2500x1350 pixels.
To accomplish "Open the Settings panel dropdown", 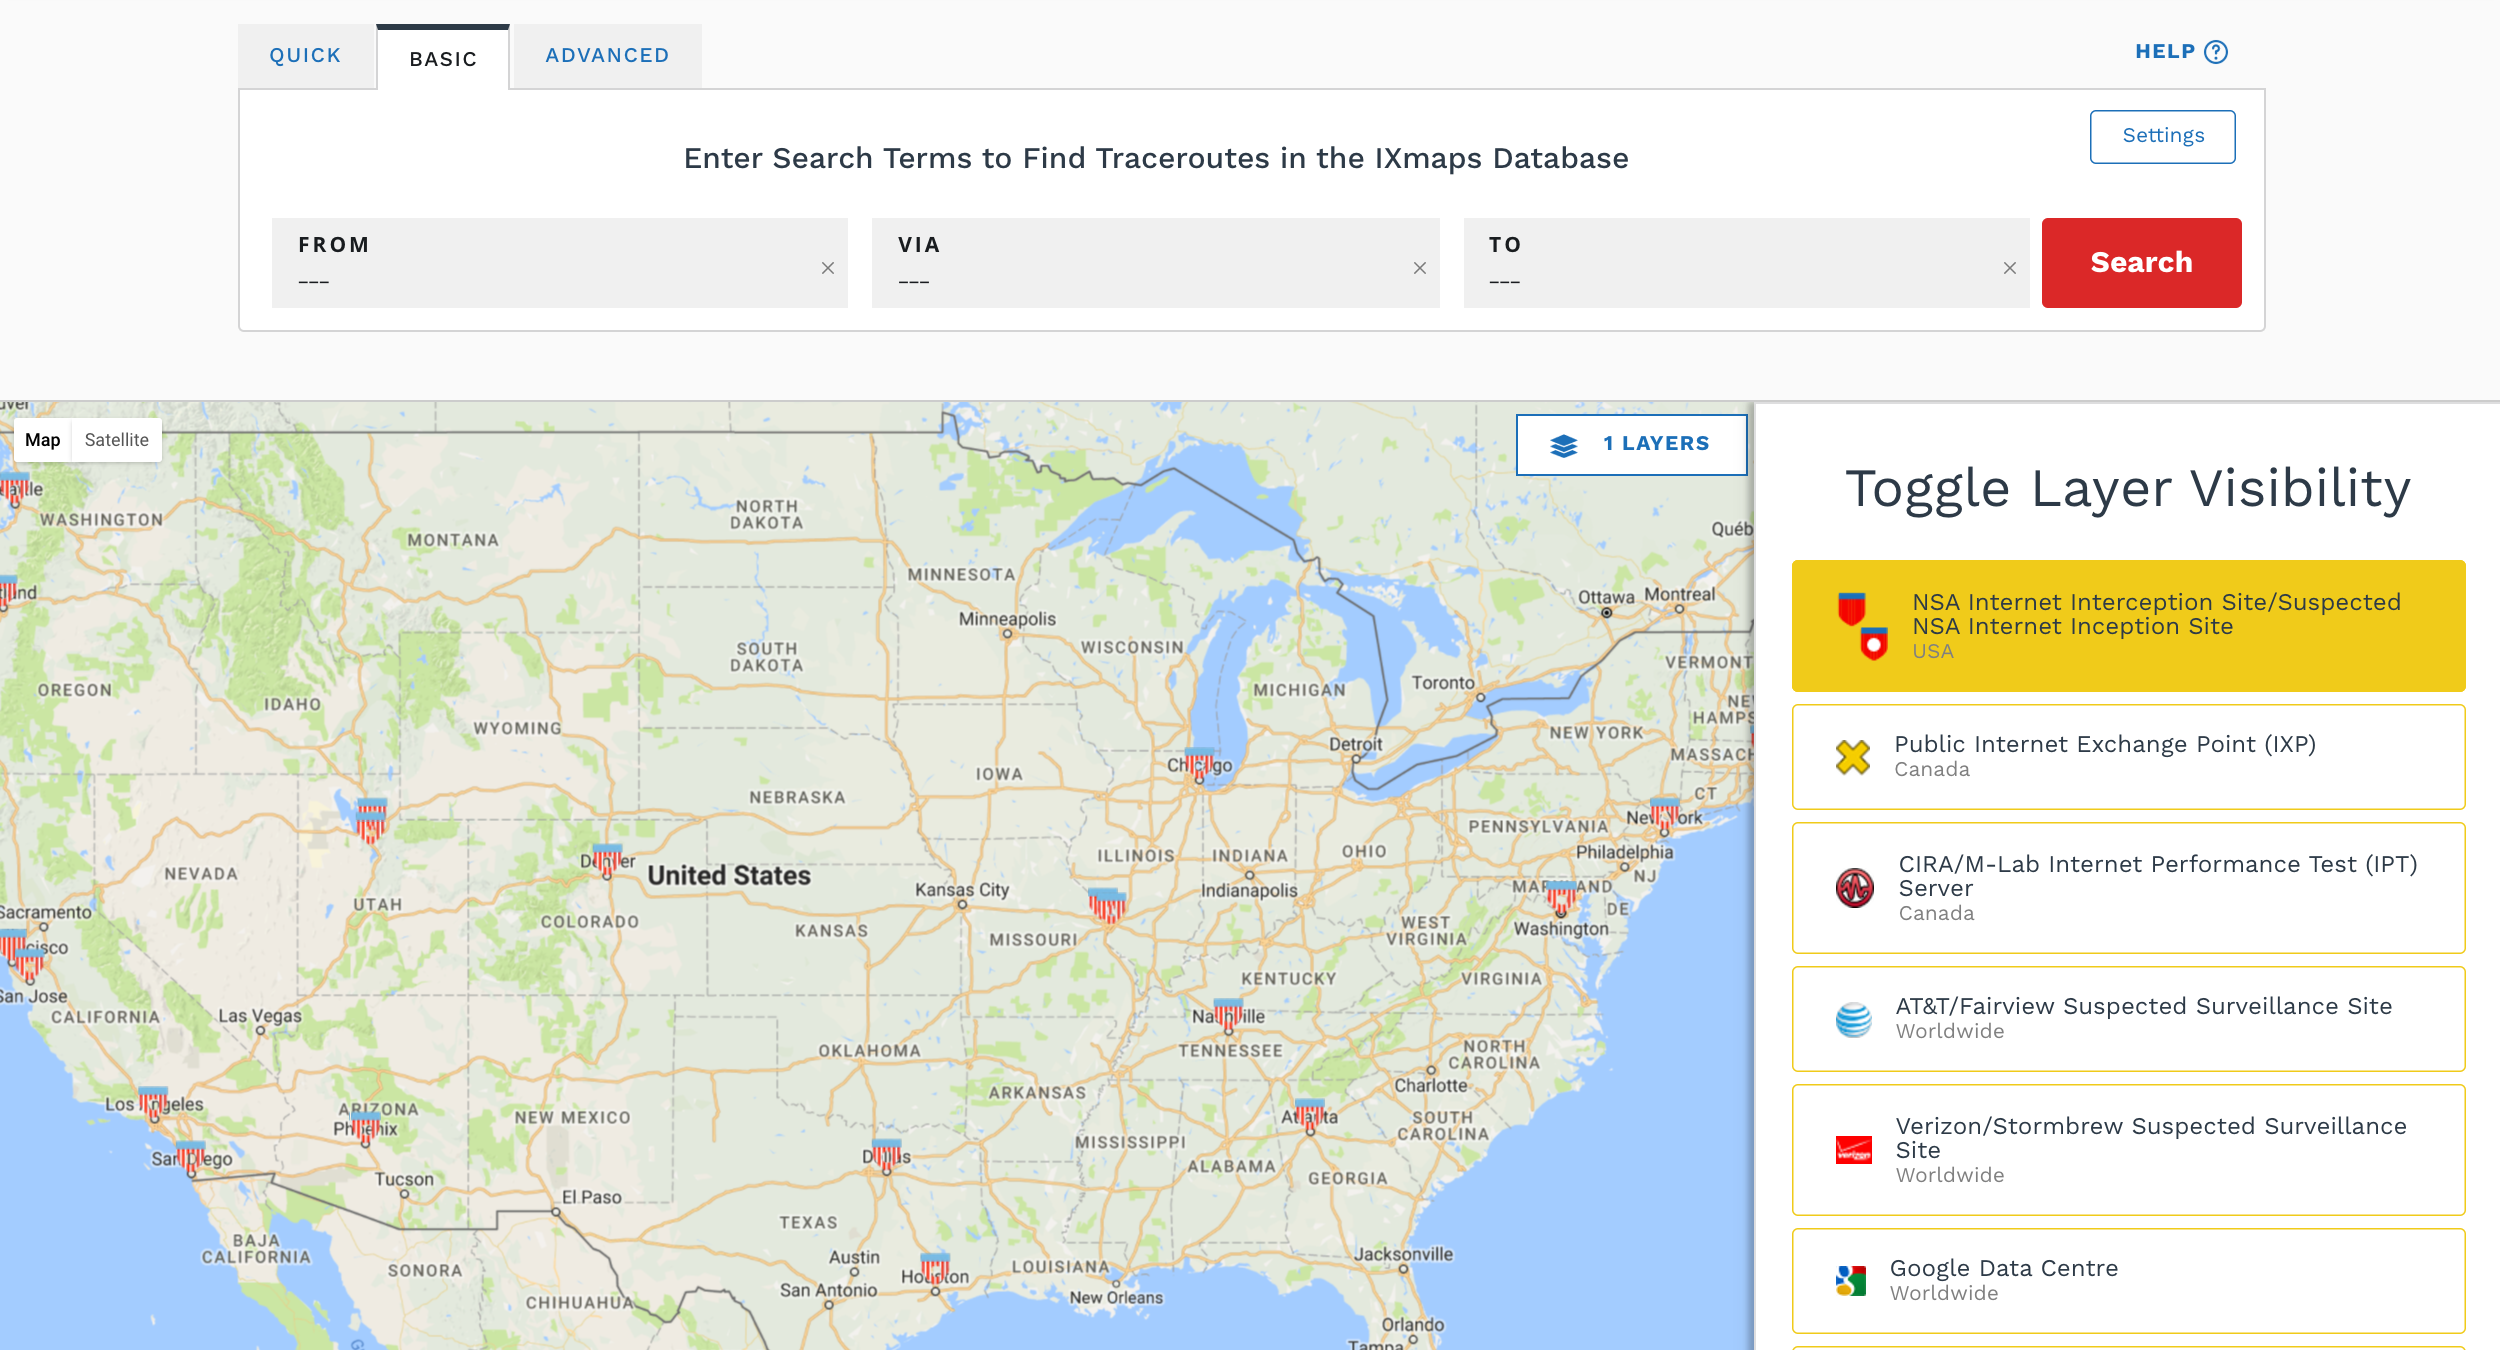I will pos(2161,136).
